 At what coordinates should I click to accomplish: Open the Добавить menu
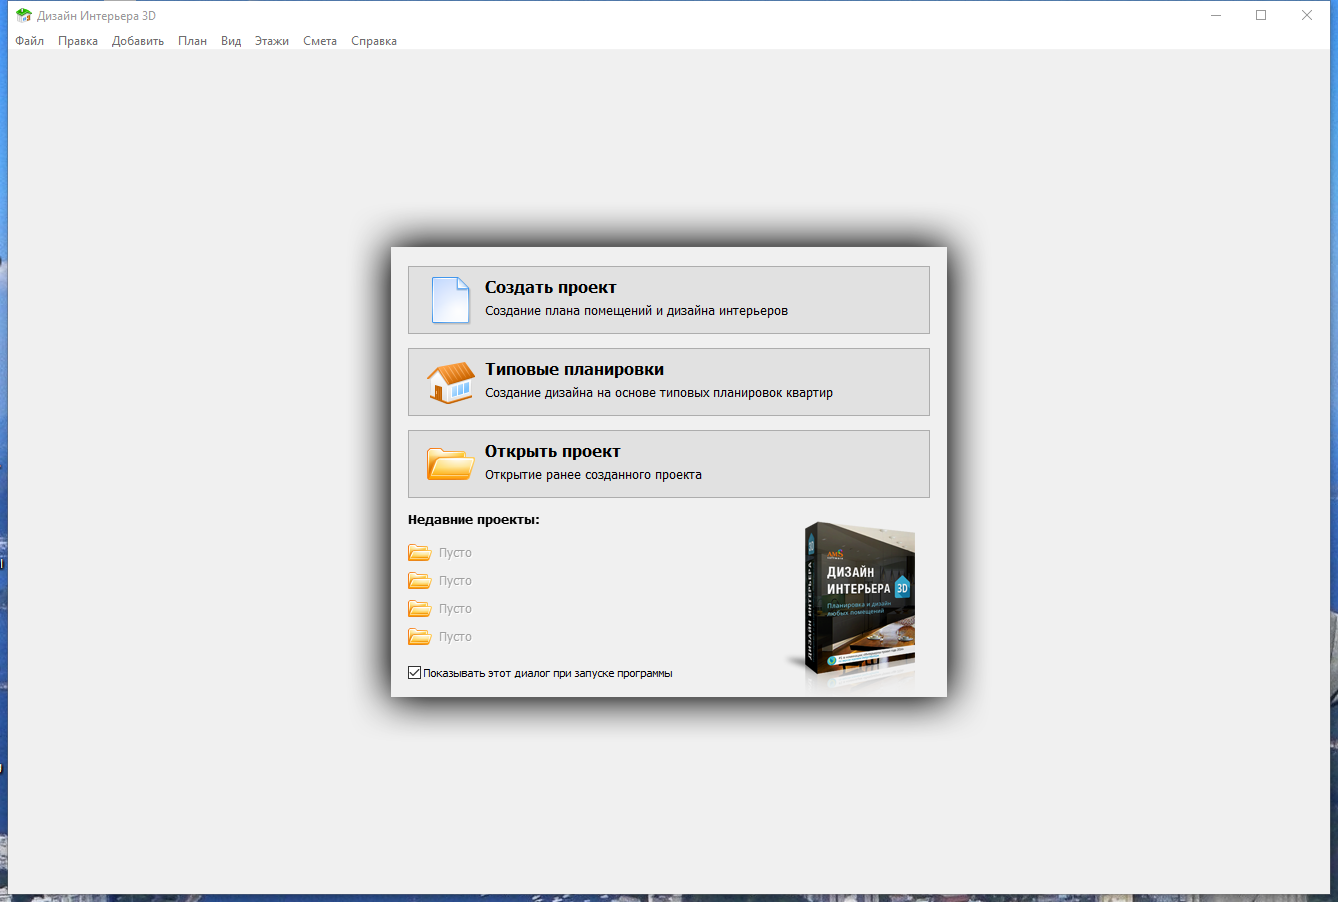[x=137, y=41]
